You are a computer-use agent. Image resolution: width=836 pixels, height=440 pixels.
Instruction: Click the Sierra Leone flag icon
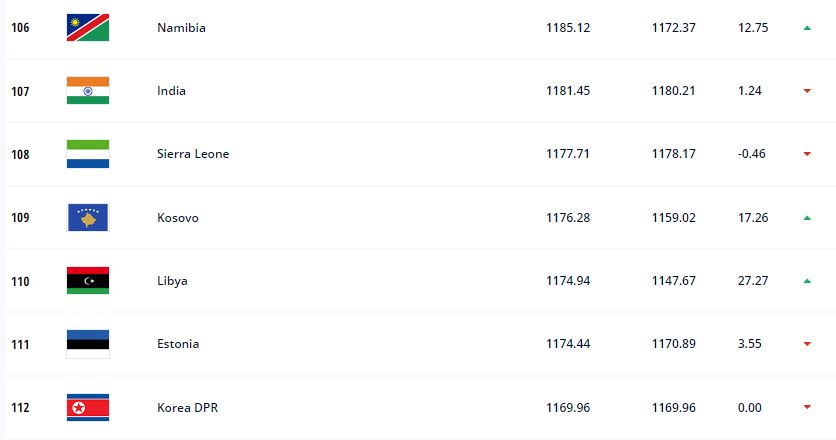point(88,154)
